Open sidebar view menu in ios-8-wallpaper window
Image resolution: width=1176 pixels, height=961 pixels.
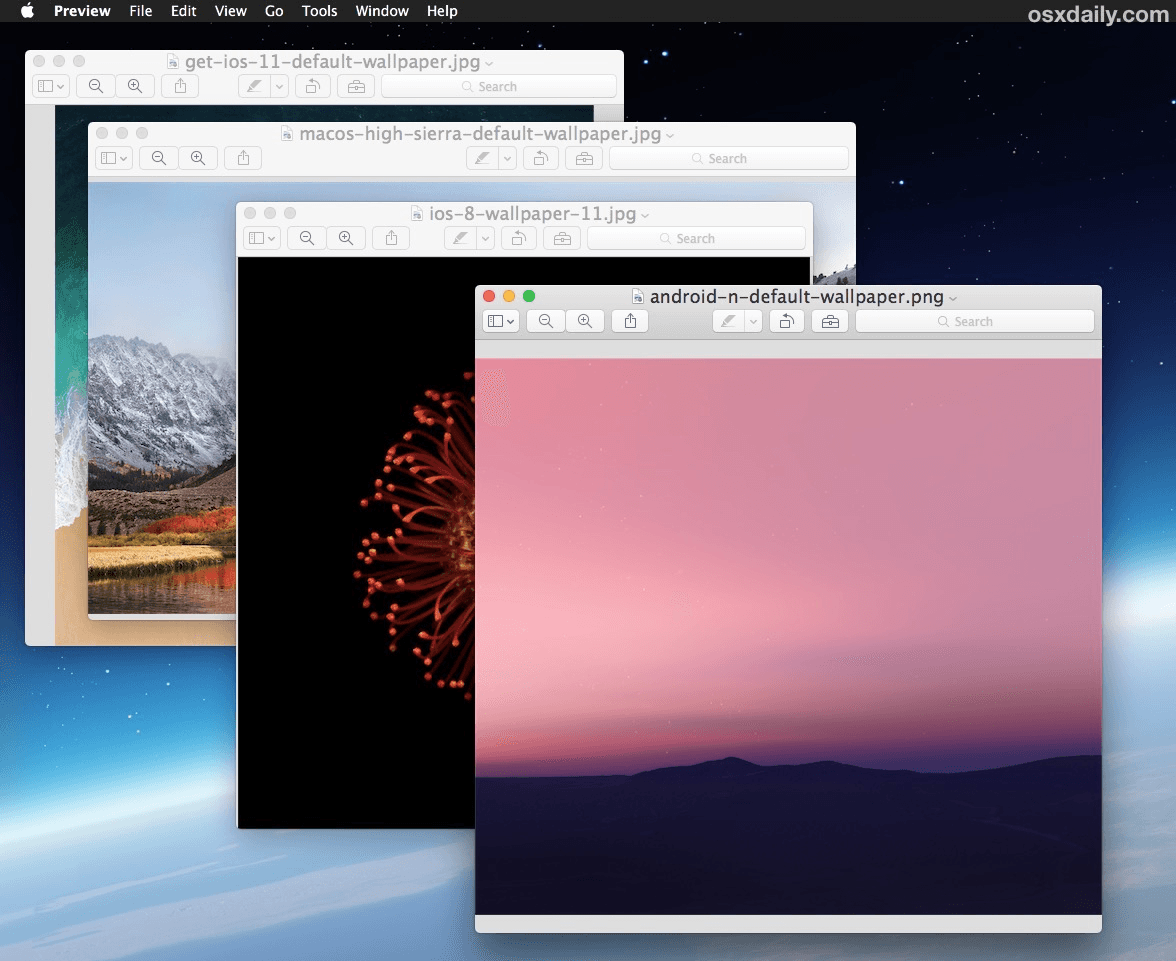point(262,238)
